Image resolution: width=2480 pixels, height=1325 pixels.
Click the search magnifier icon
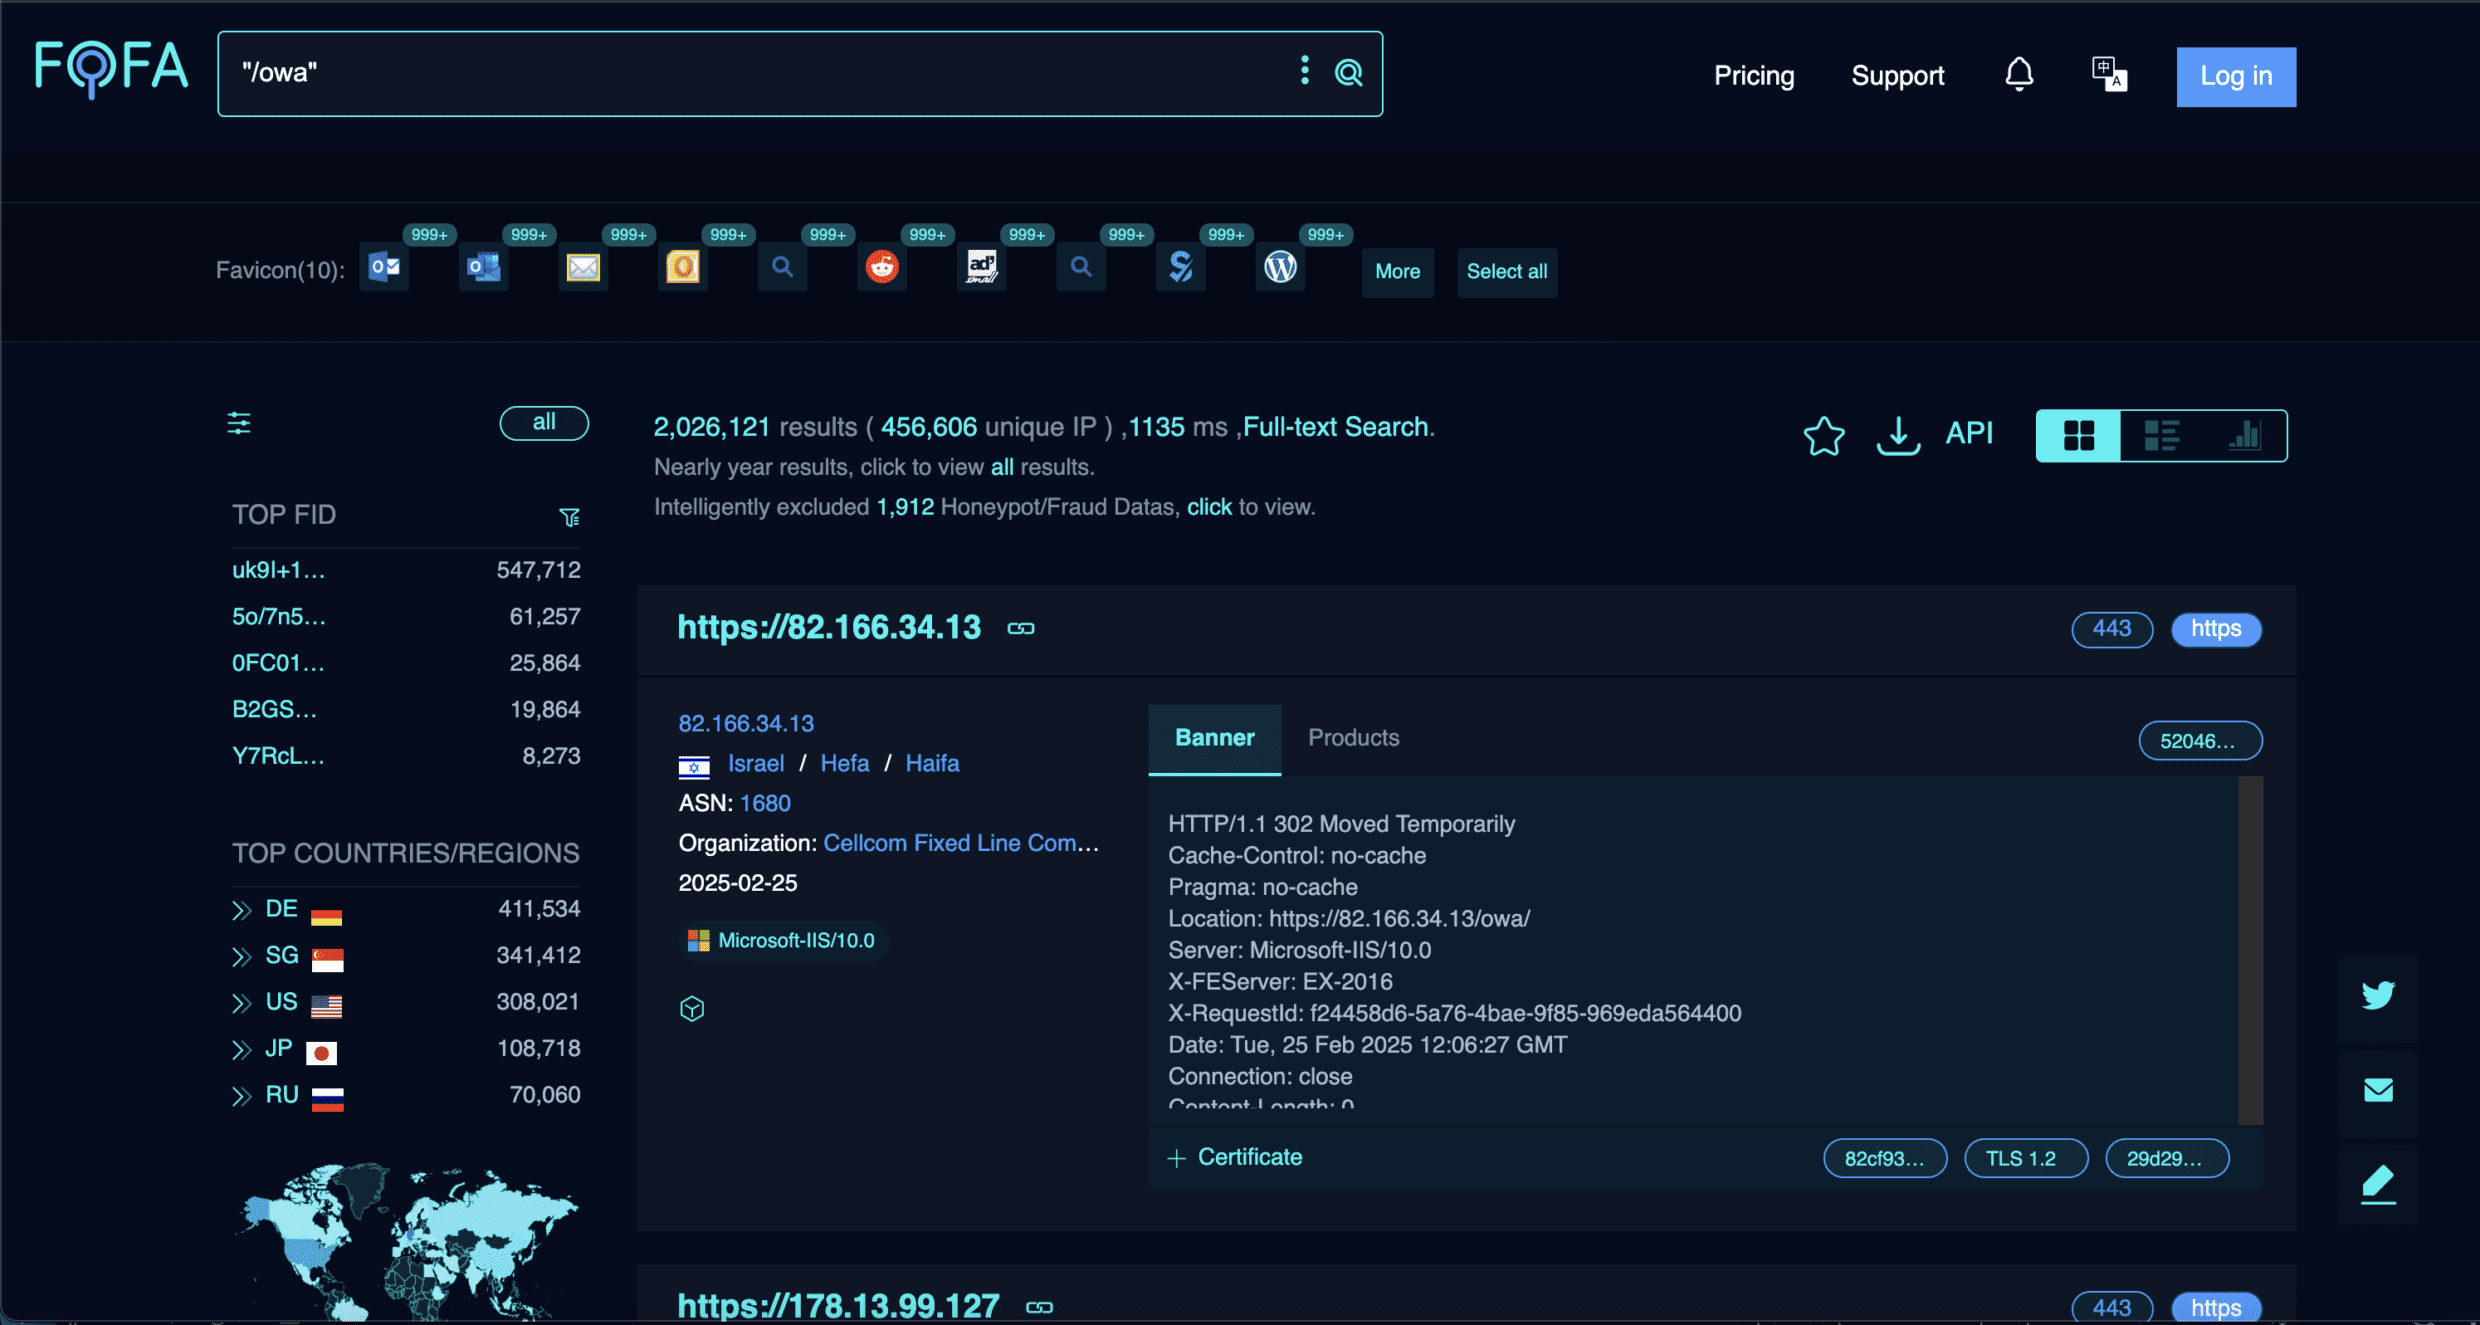(x=1349, y=73)
